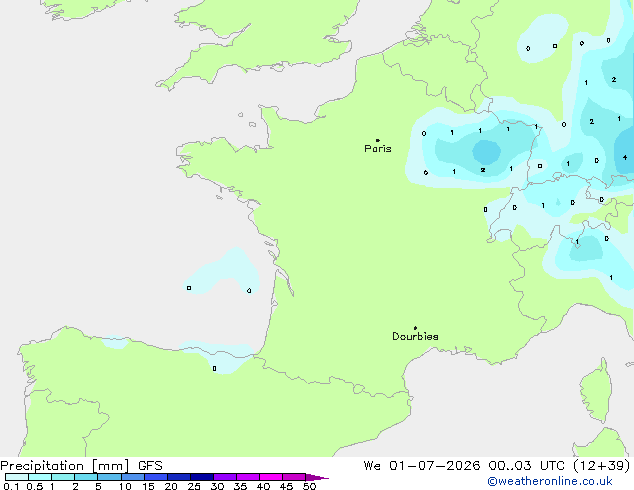Click the '20' legend scale label

171,486
